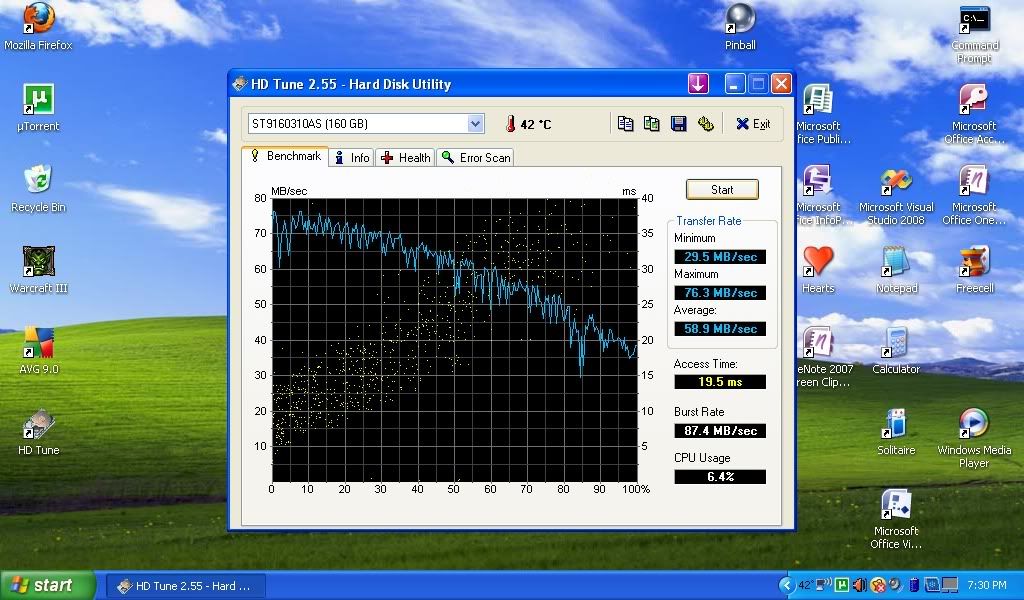Copy benchmark text to clipboard icon

coord(625,124)
